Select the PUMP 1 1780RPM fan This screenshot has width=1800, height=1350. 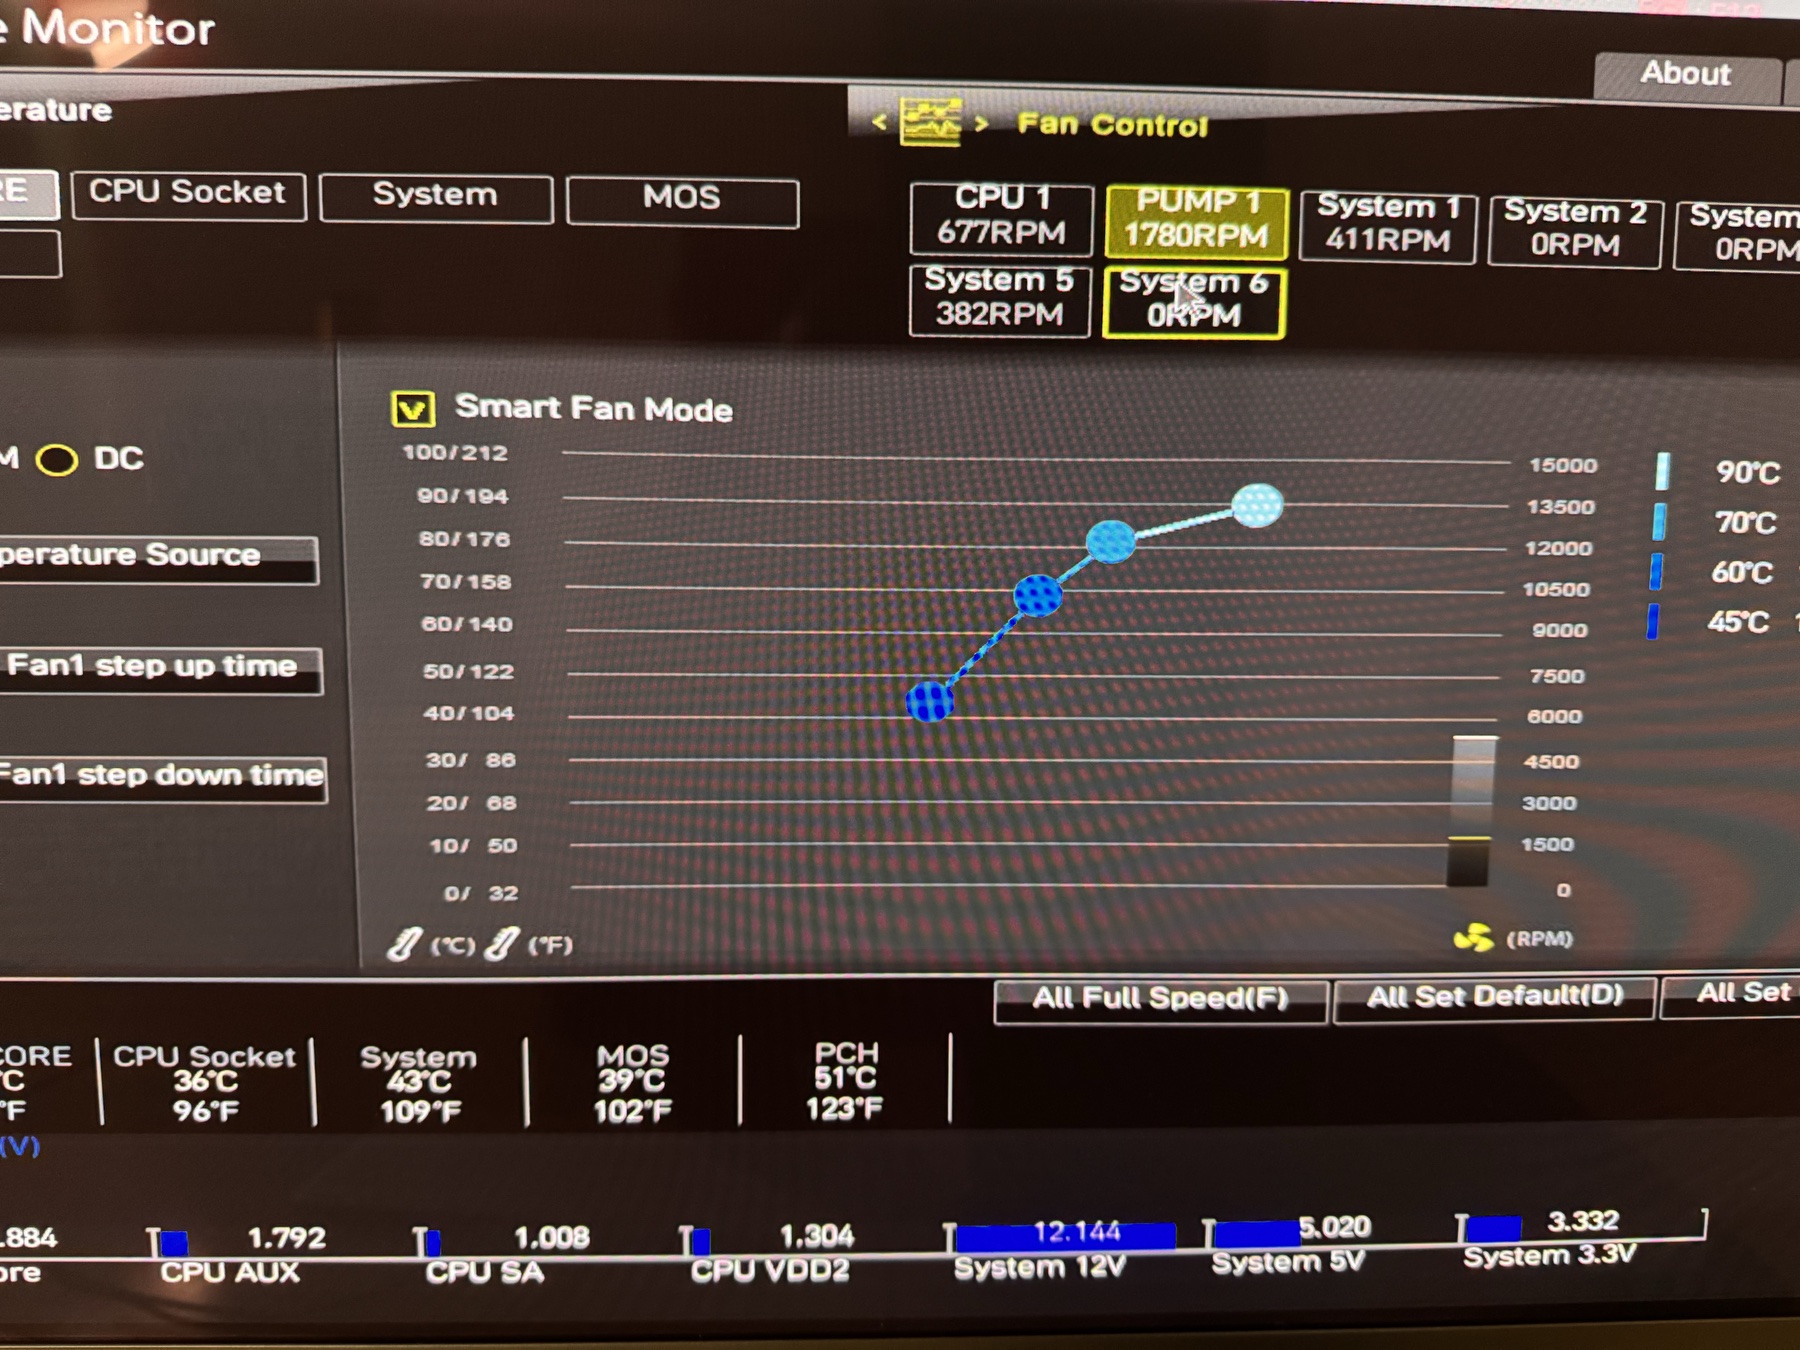[1196, 221]
